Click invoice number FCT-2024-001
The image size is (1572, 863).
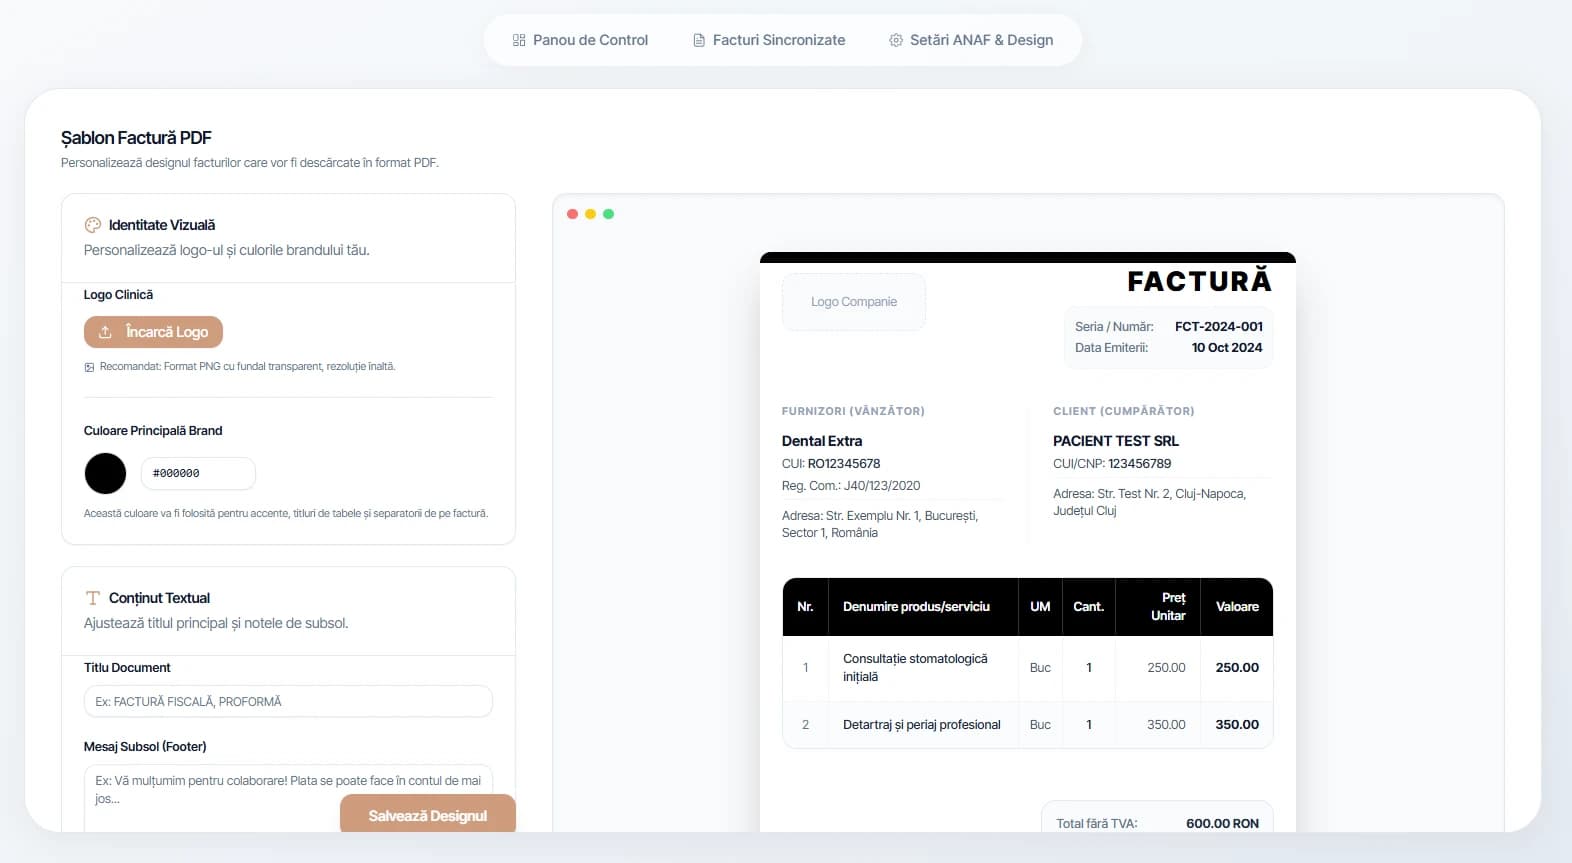coord(1219,326)
